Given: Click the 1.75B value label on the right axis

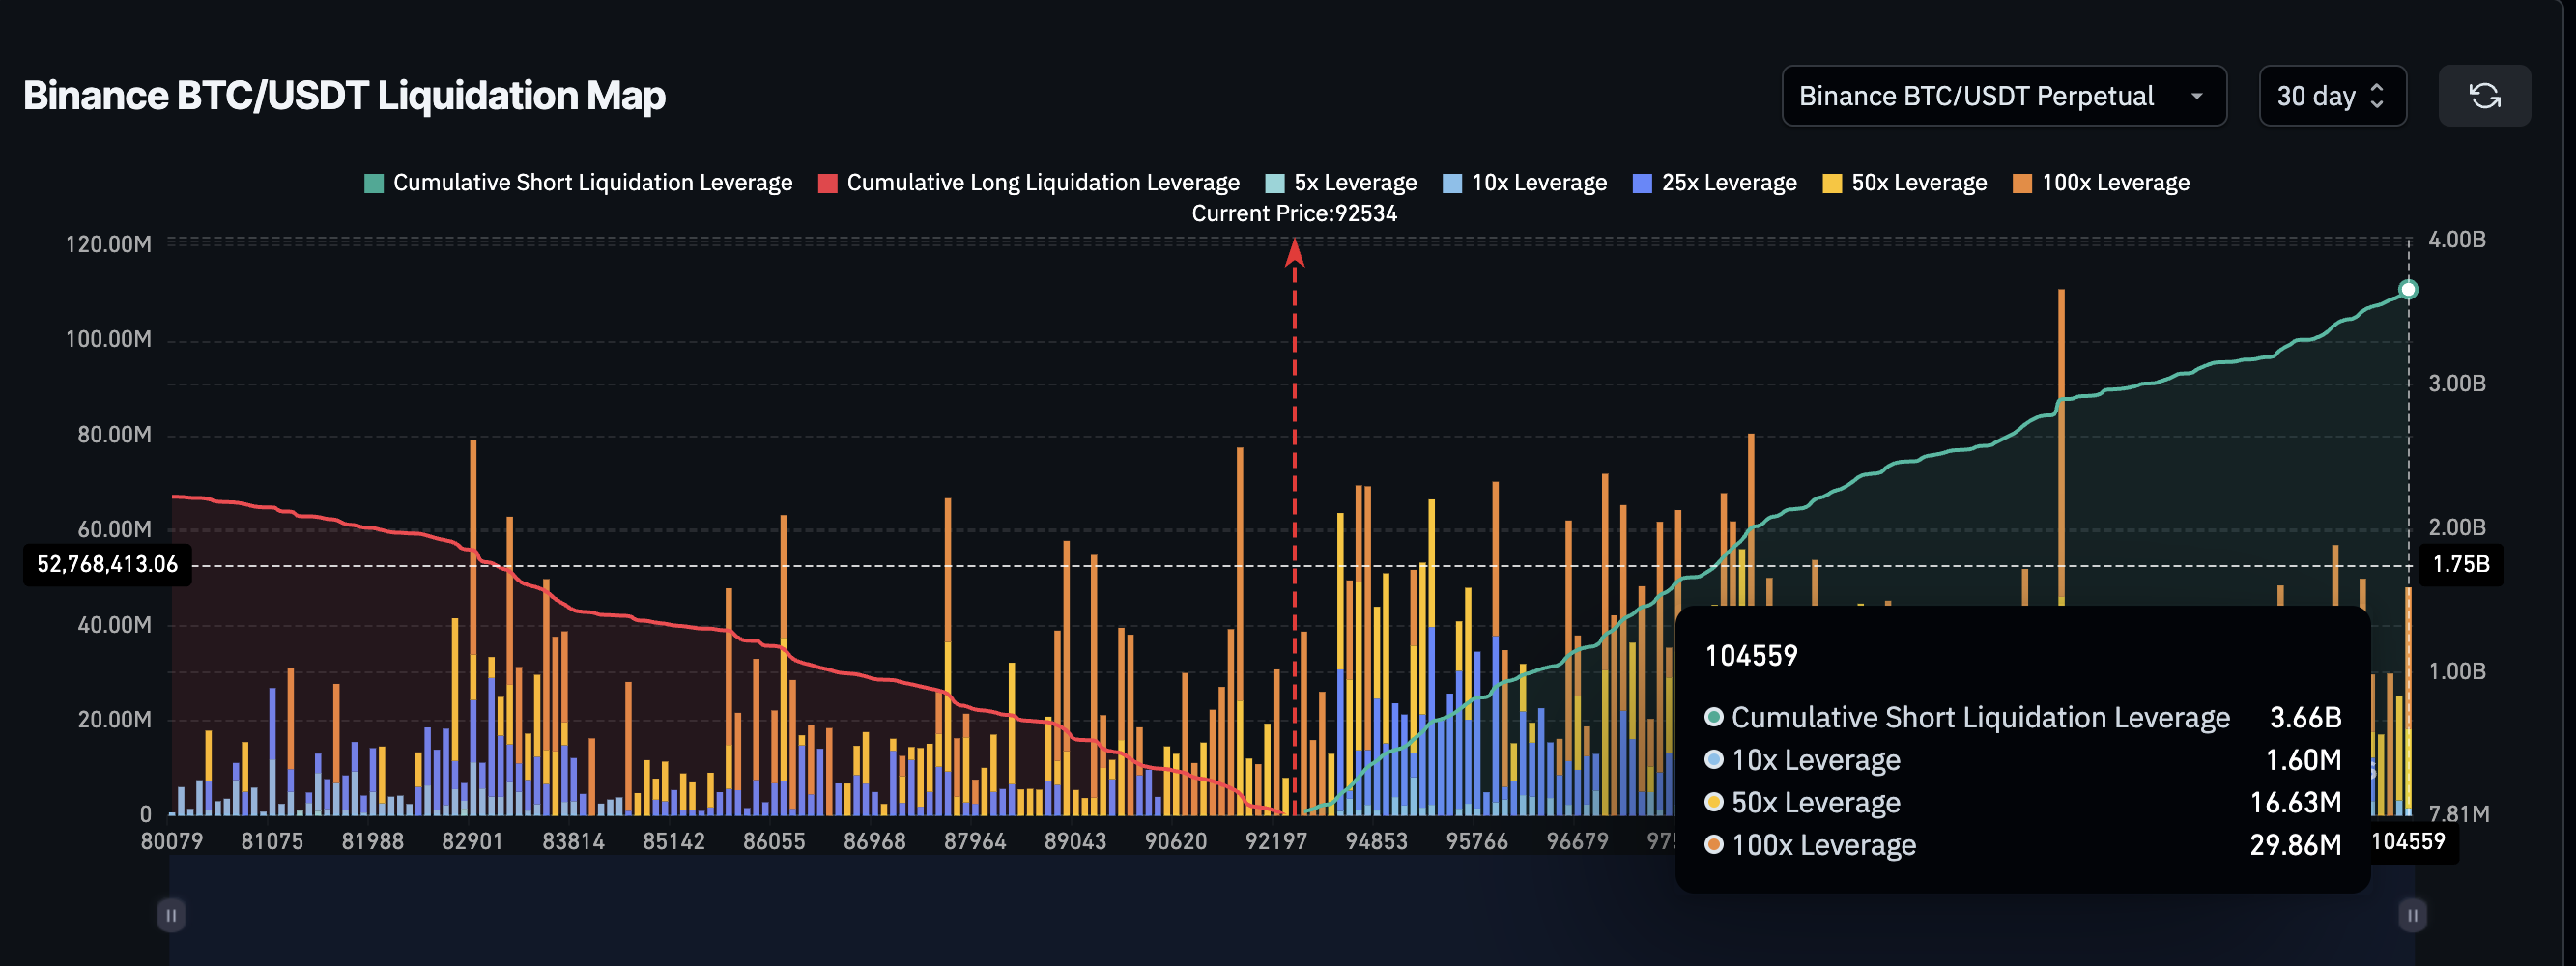Looking at the screenshot, I should (x=2461, y=564).
